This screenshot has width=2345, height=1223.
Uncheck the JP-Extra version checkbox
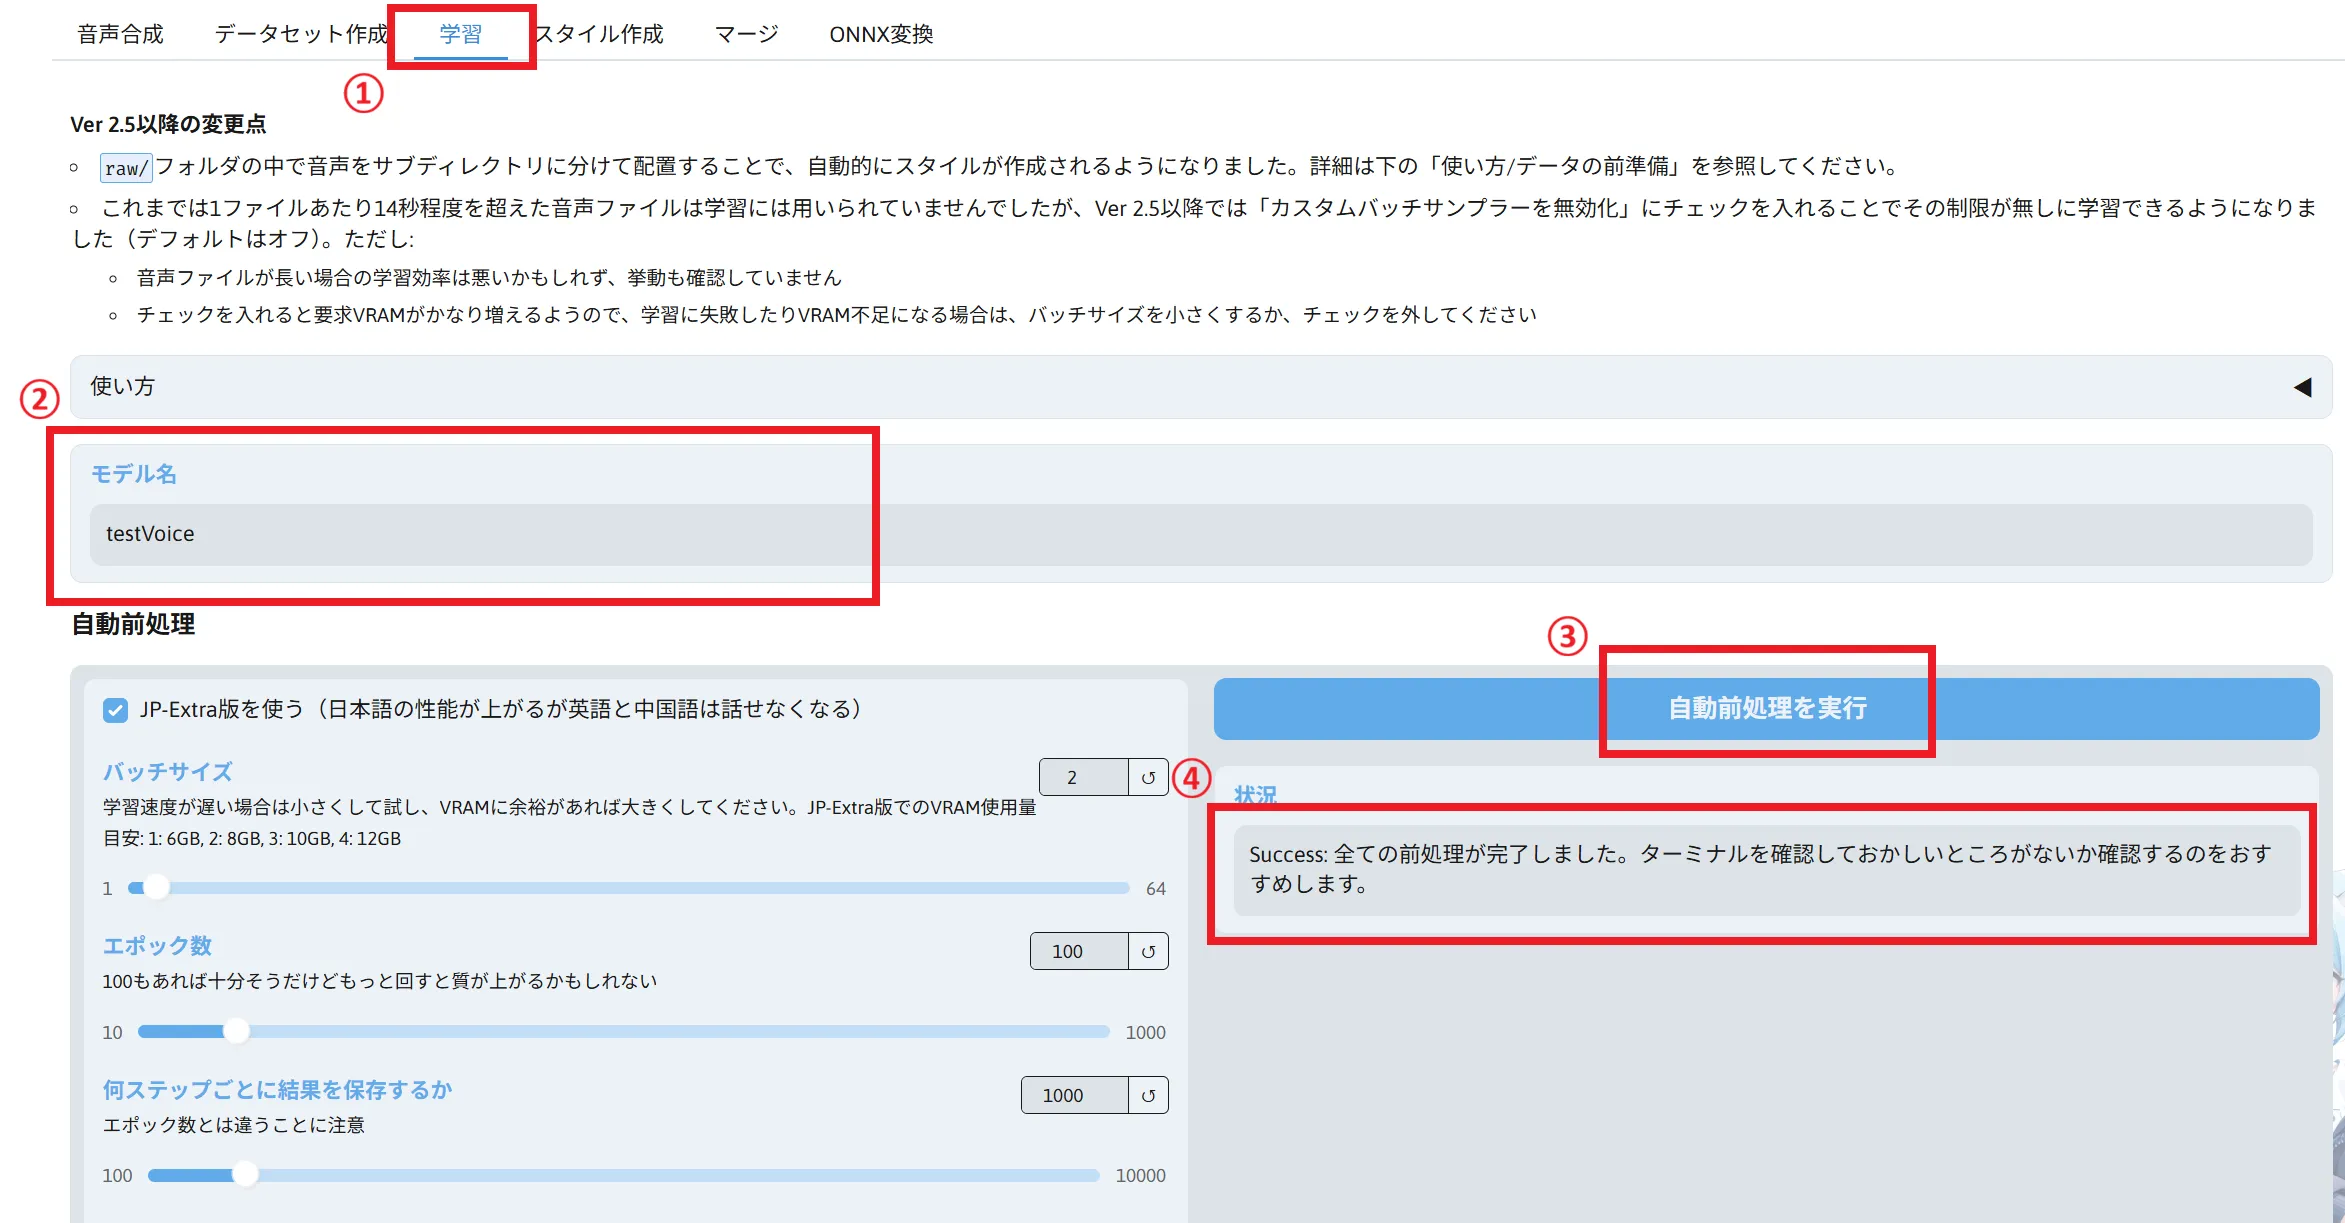tap(116, 710)
